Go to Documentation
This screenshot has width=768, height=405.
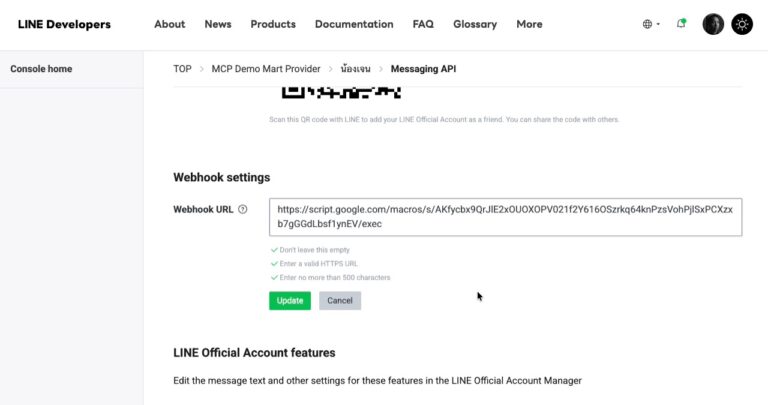pos(354,24)
